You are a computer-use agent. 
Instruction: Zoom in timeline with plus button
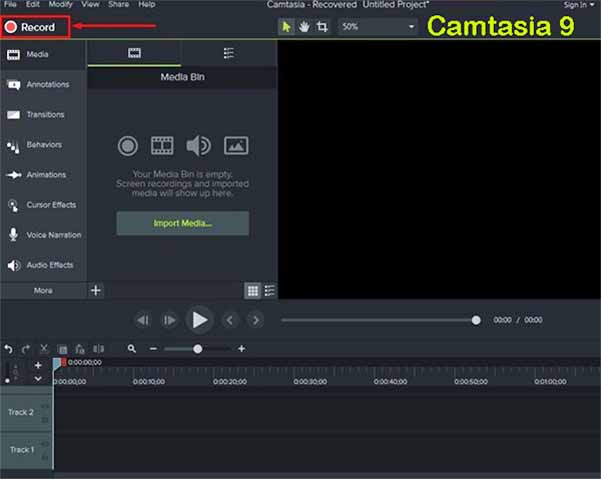tap(241, 349)
